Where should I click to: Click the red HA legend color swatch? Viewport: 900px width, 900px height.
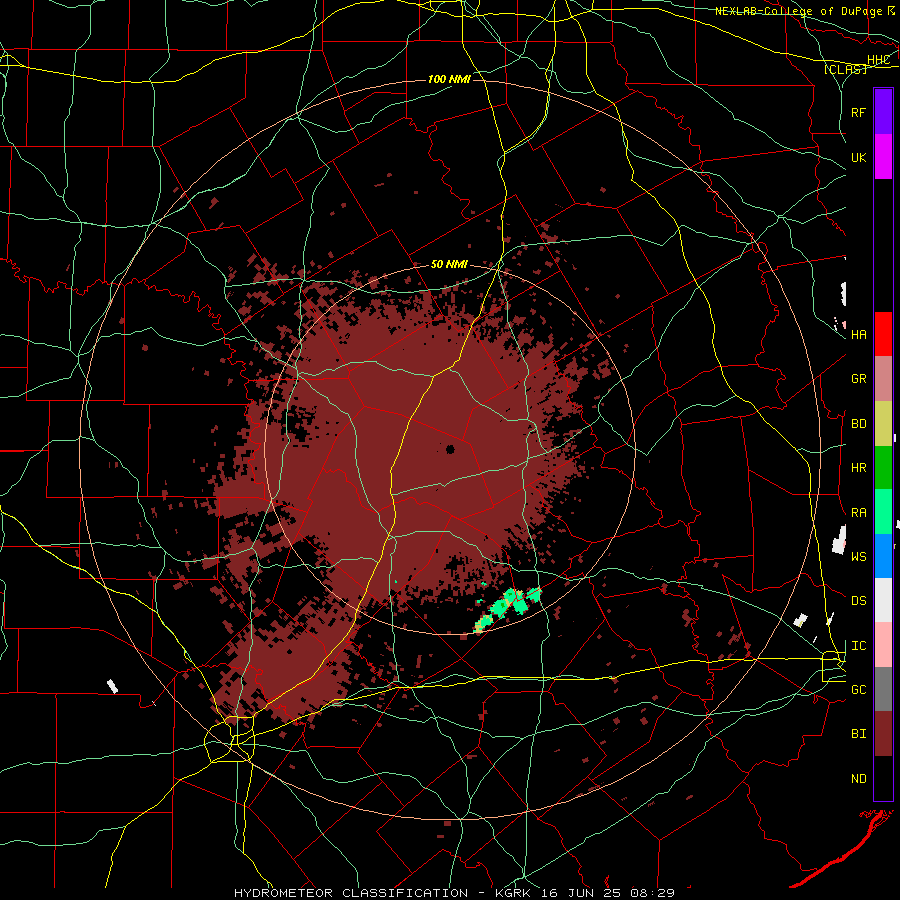click(x=883, y=334)
